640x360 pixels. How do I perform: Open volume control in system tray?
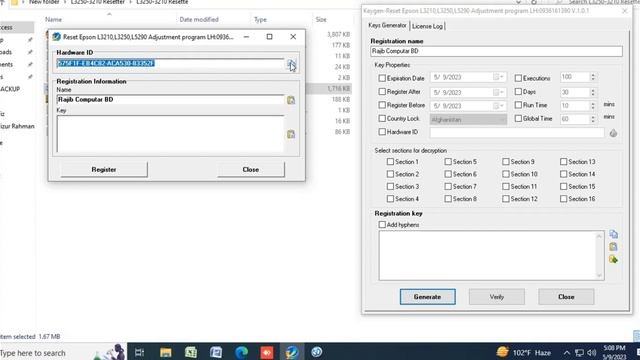tap(591, 353)
